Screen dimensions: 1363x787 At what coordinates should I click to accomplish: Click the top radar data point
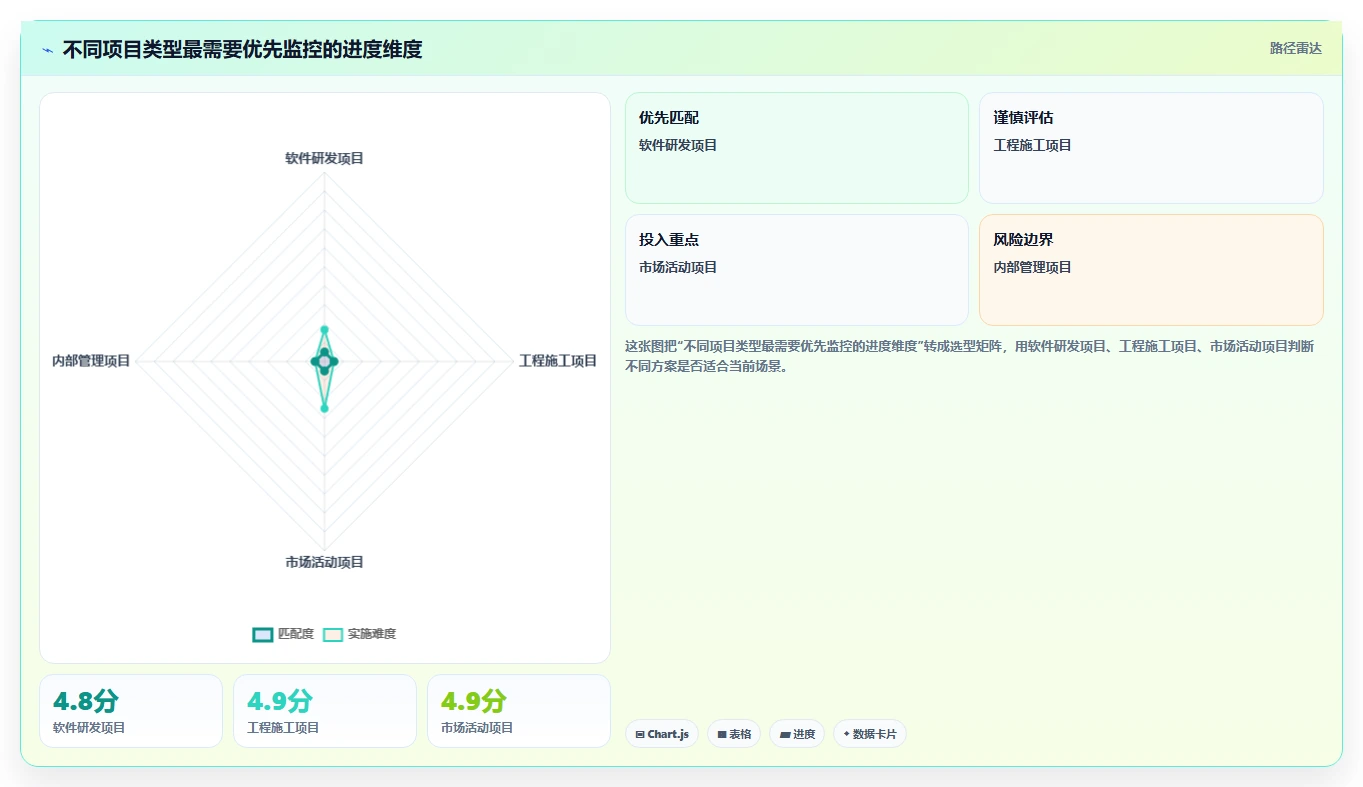(324, 329)
